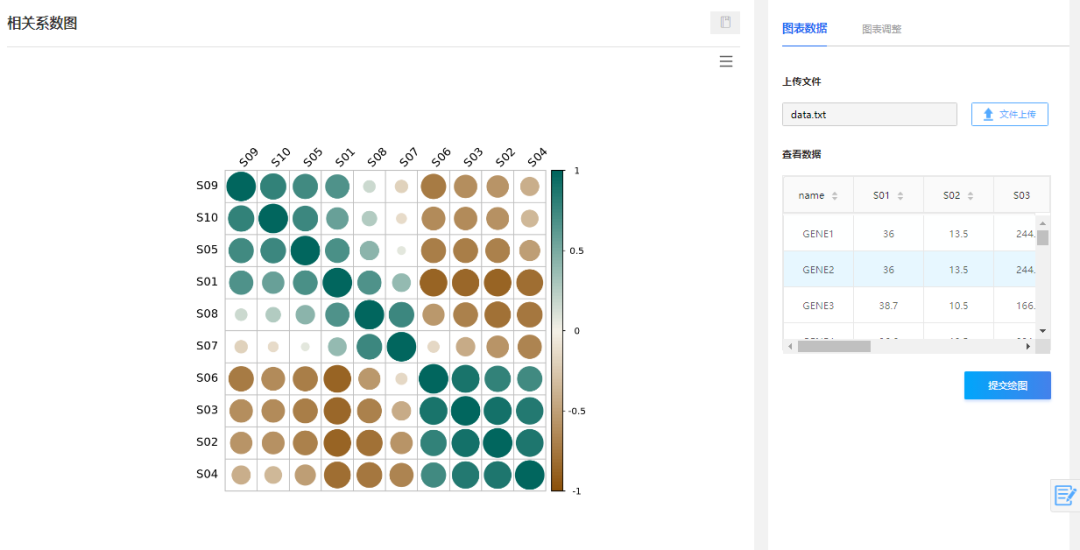Open the chart hamburger menu
Screen dimensions: 1080x550
pyautogui.click(x=726, y=62)
